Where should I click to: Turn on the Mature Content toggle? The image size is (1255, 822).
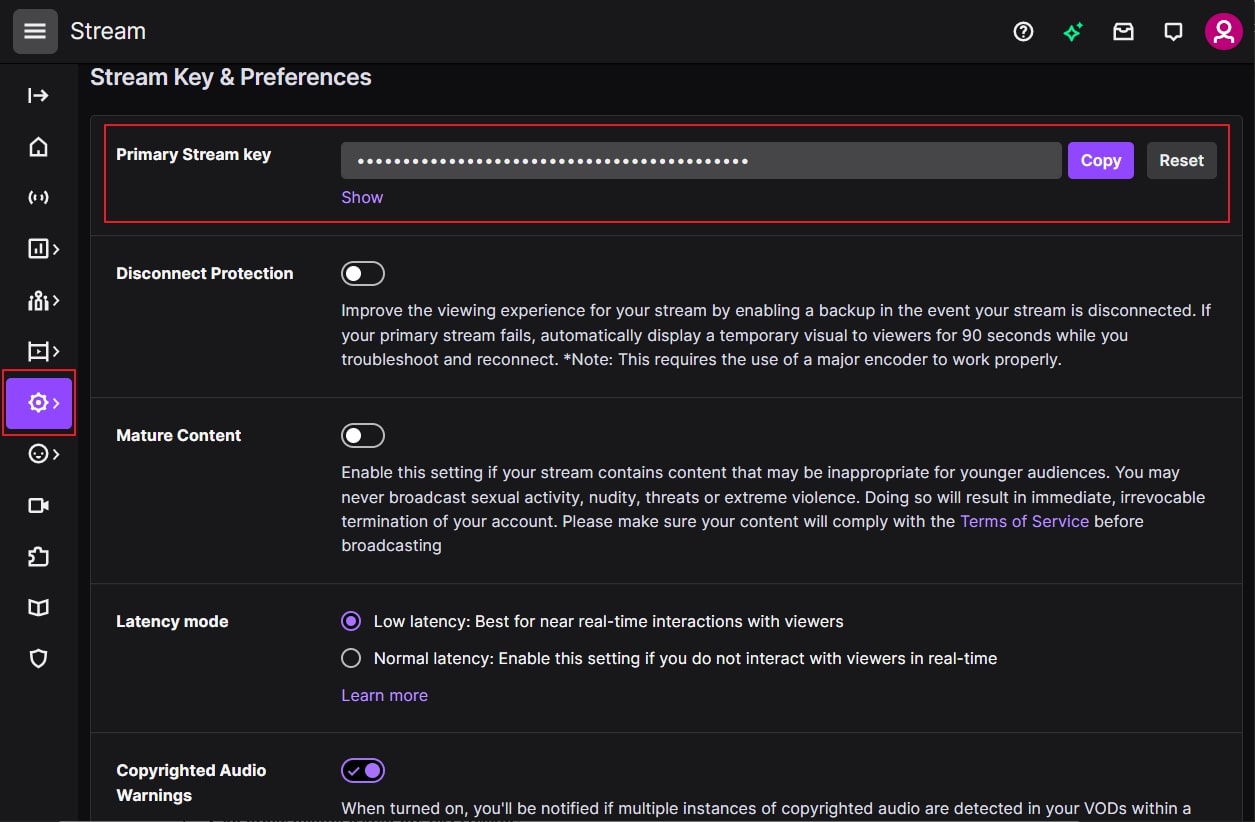(x=363, y=435)
